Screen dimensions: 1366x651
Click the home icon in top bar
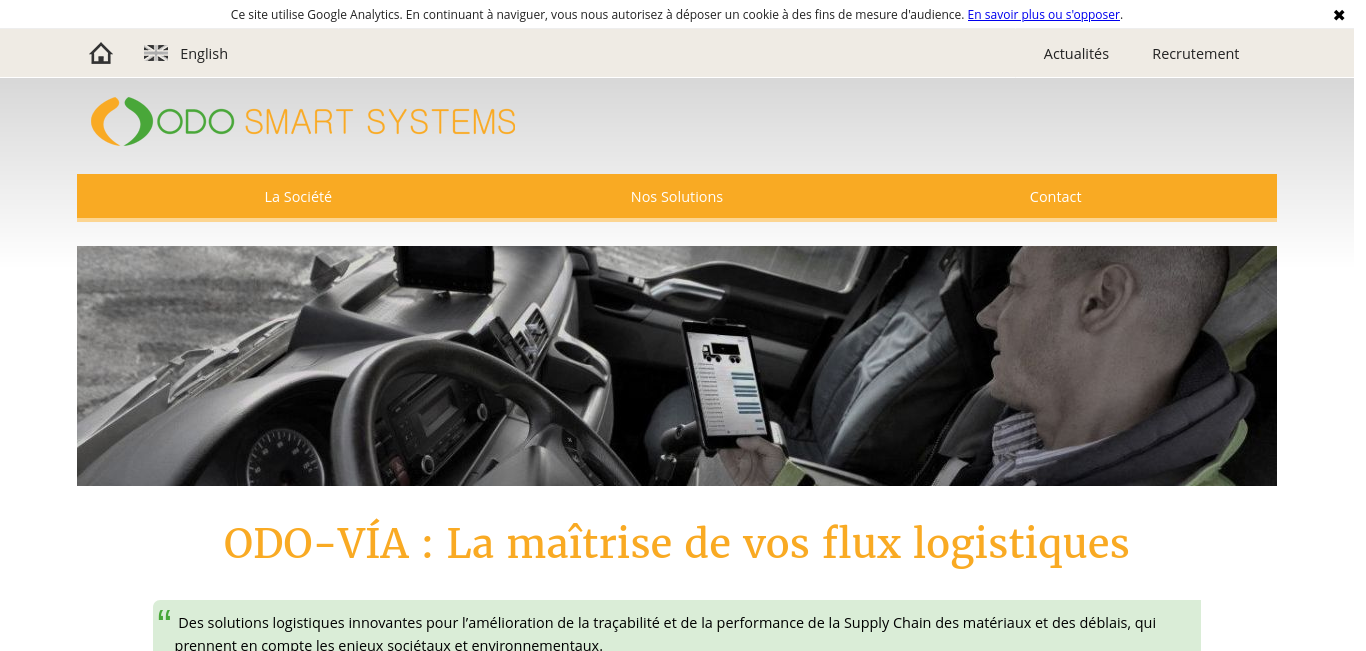(101, 54)
